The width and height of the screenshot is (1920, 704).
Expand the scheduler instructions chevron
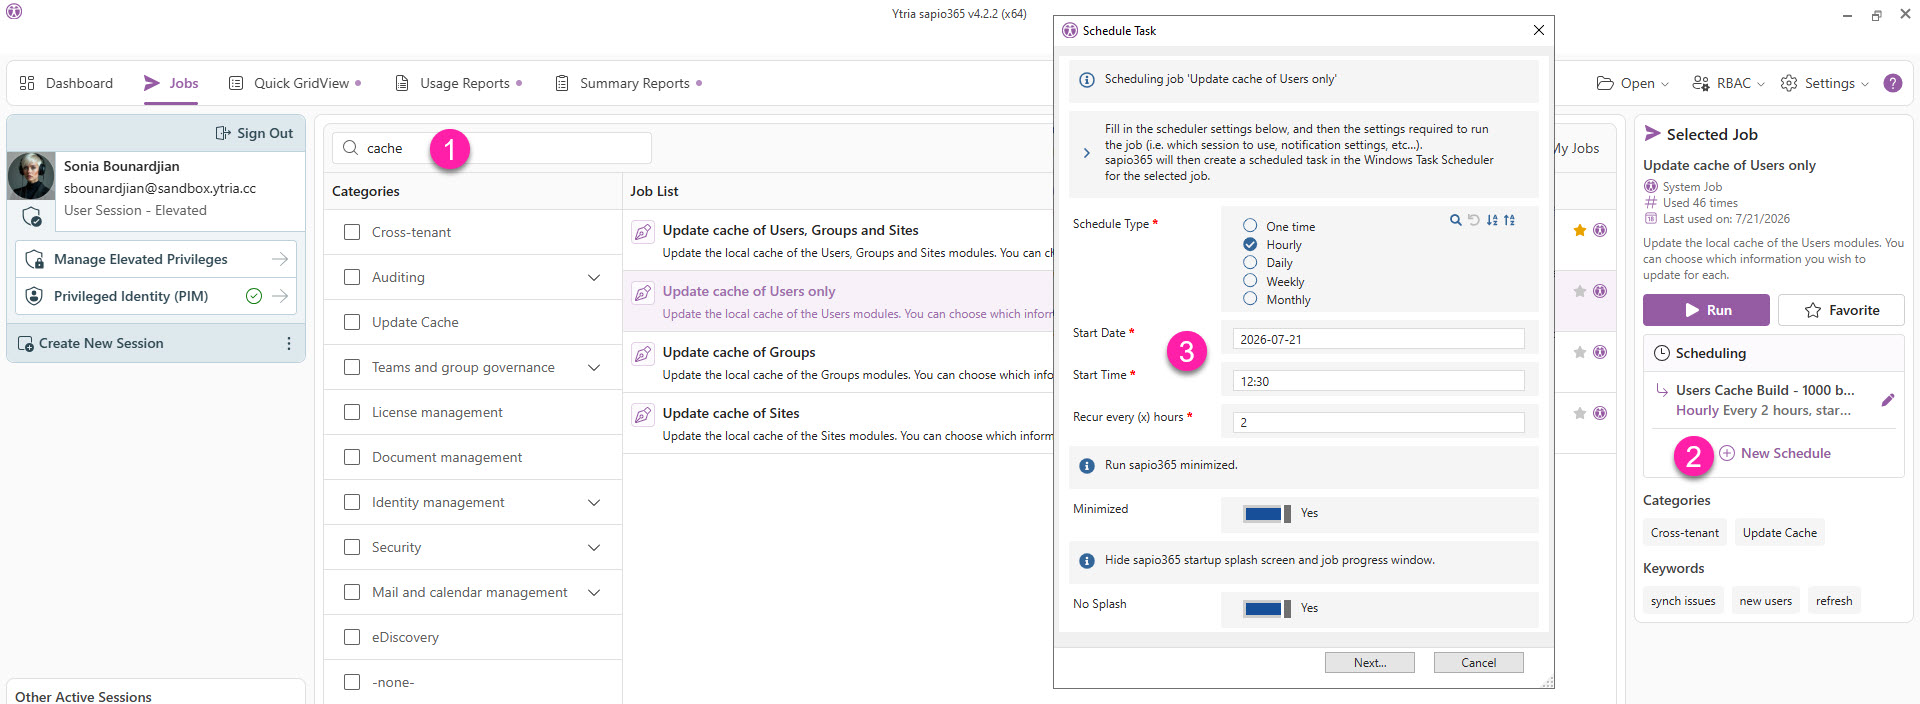[x=1087, y=153]
